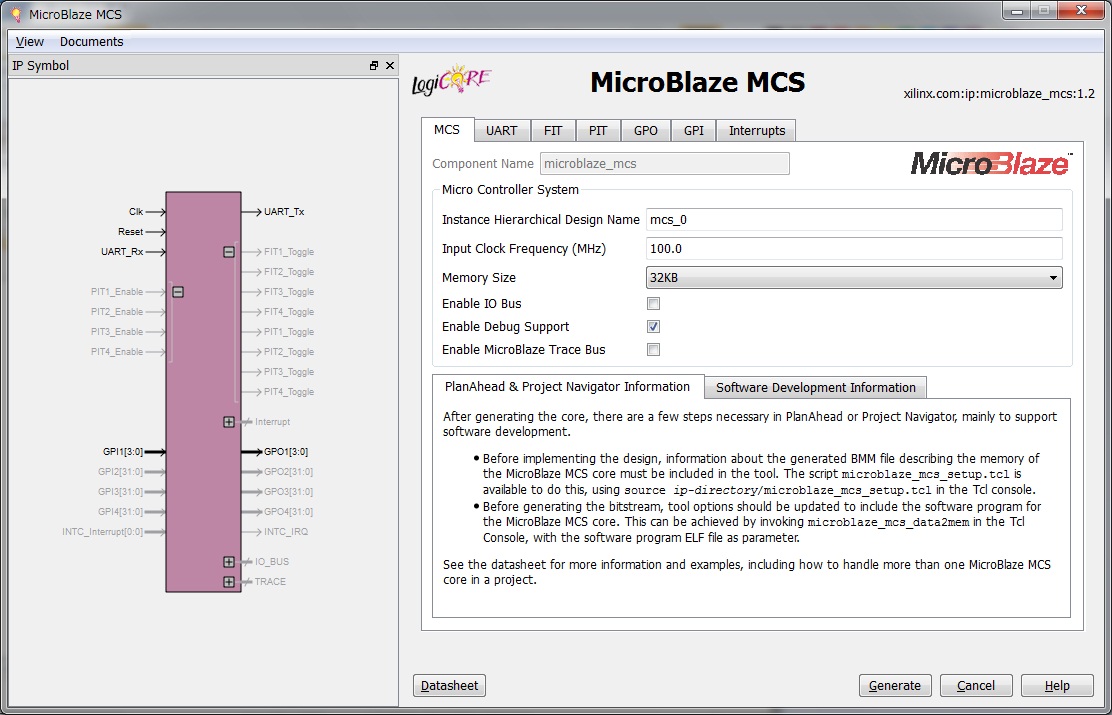Image resolution: width=1112 pixels, height=715 pixels.
Task: Expand the IO_BUS port group
Action: 228,562
